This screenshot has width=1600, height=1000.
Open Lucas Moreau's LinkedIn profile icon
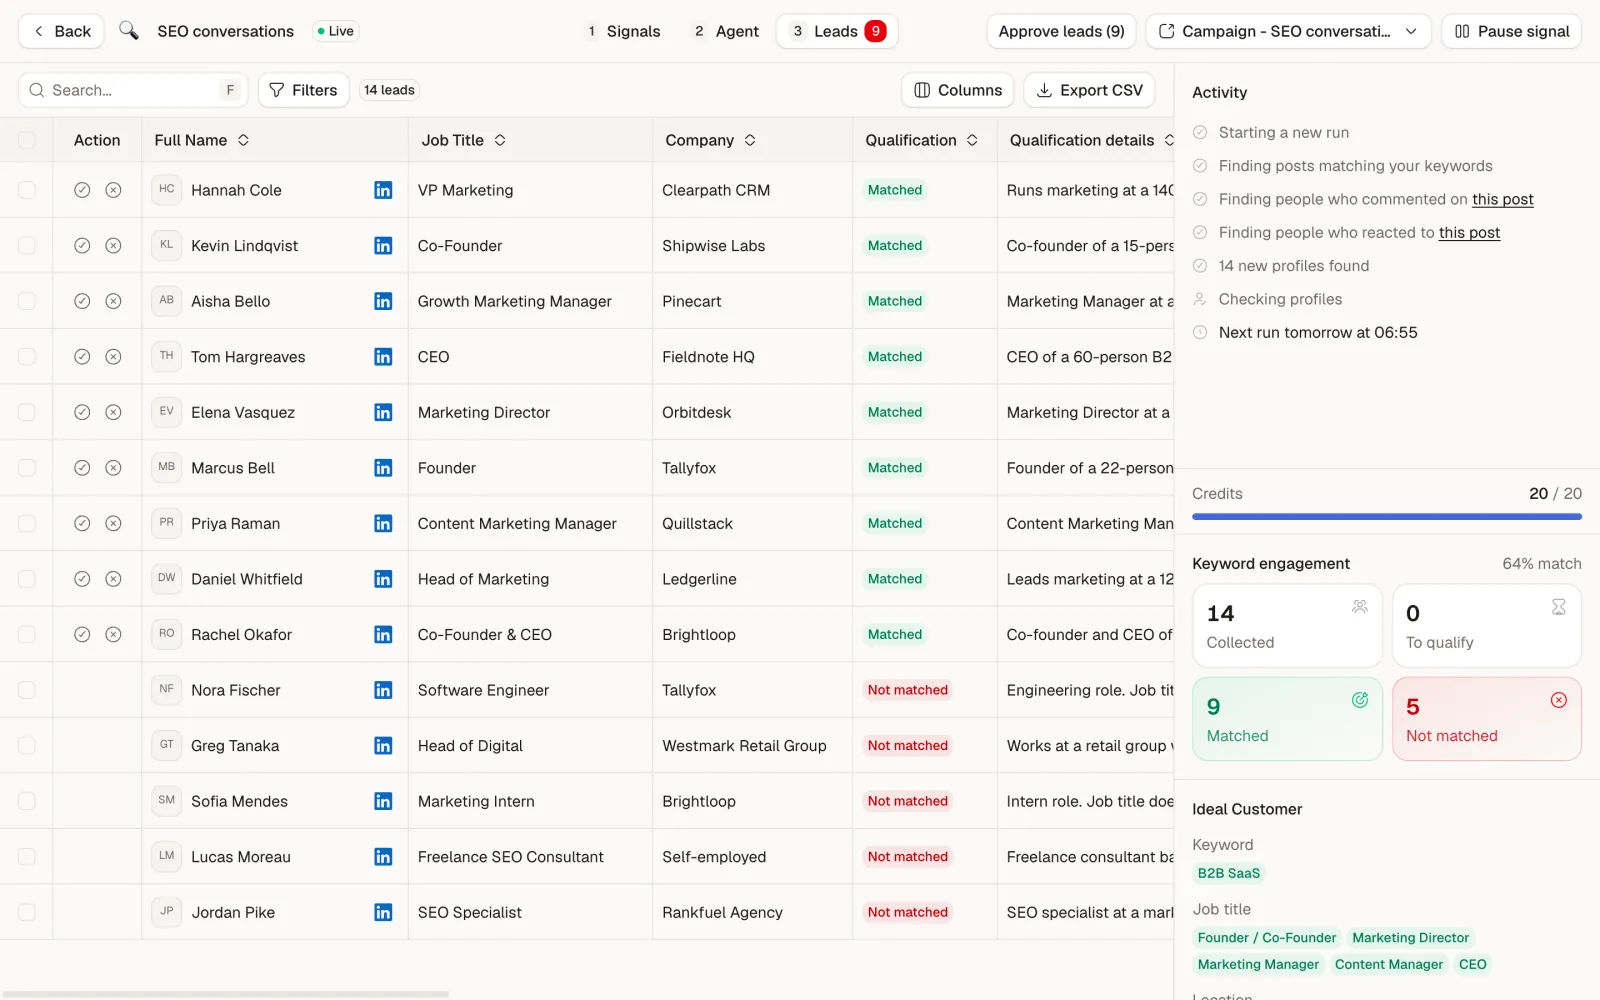pos(383,857)
